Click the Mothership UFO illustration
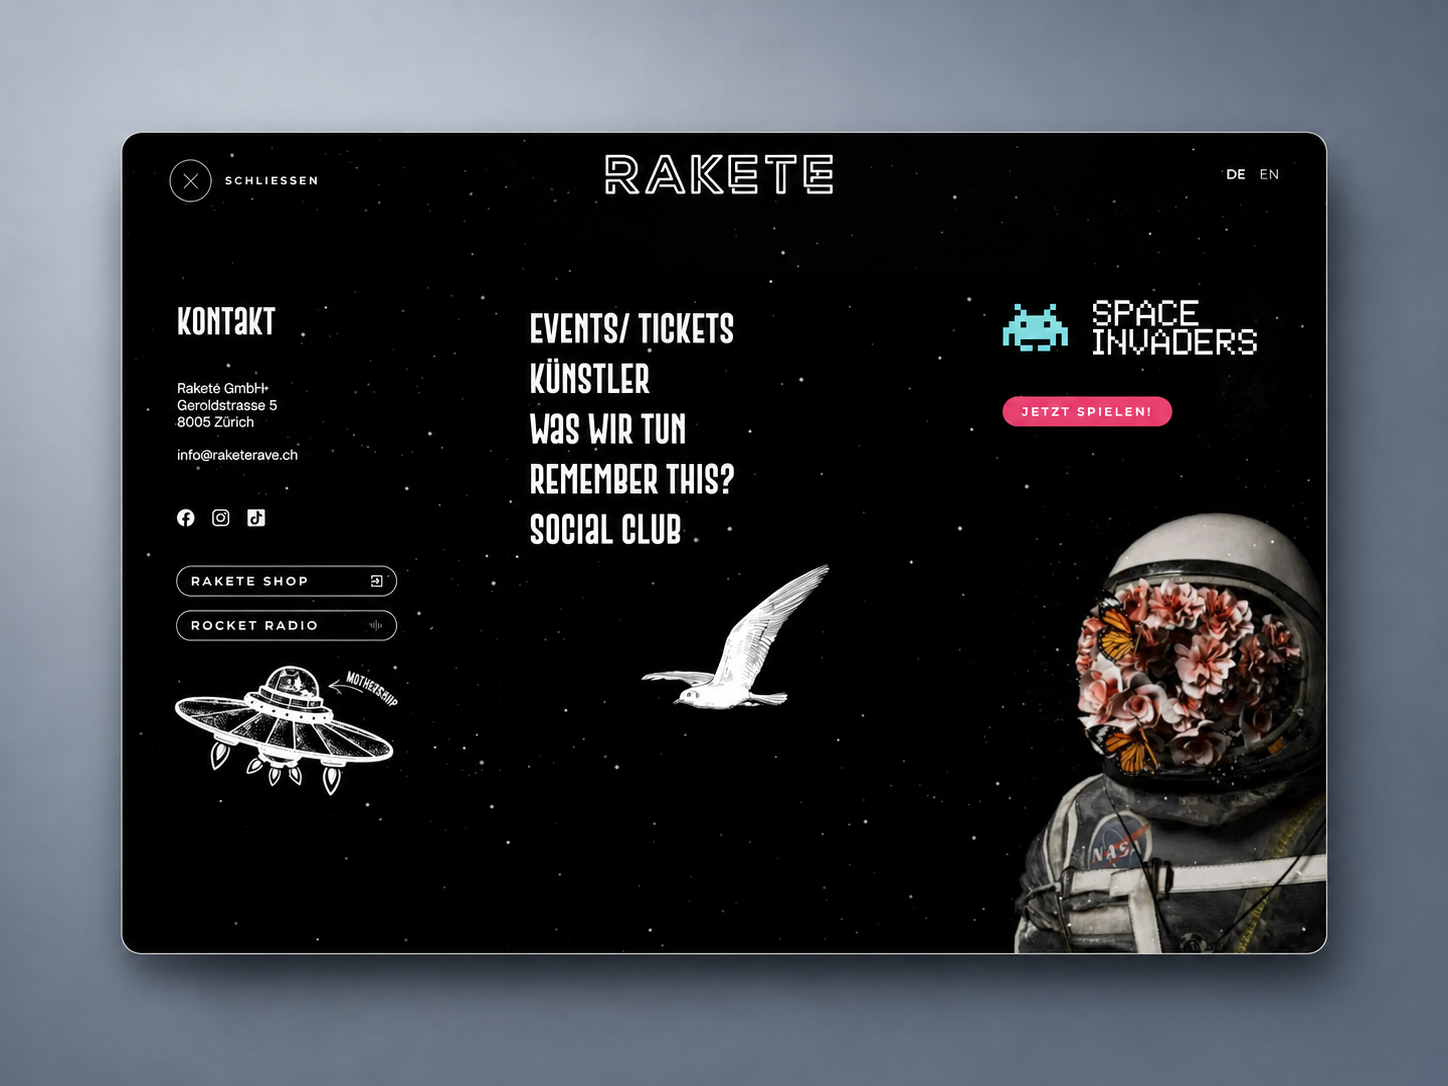This screenshot has width=1448, height=1086. (x=287, y=729)
